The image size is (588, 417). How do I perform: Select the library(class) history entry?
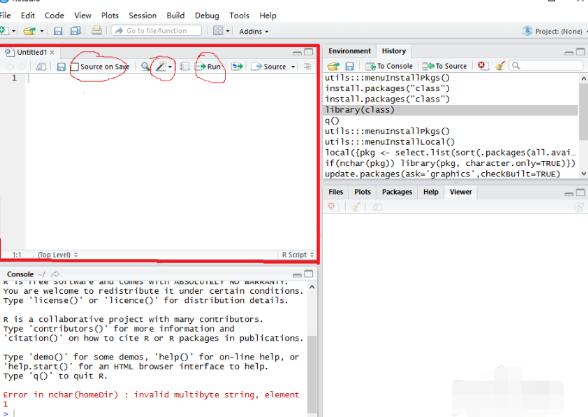(450, 110)
